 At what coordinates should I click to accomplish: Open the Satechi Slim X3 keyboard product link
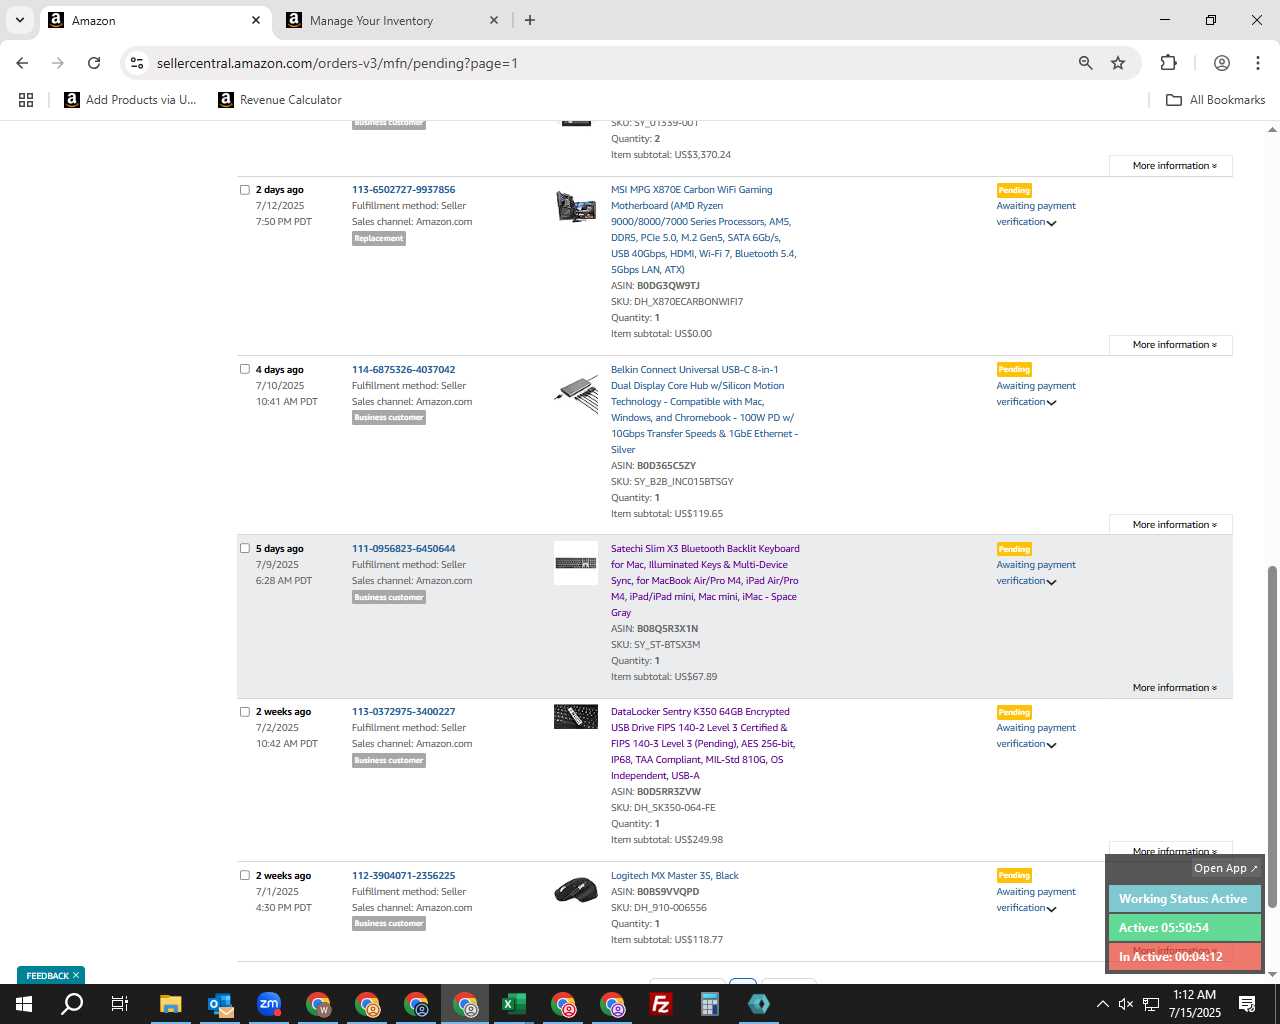coord(705,581)
